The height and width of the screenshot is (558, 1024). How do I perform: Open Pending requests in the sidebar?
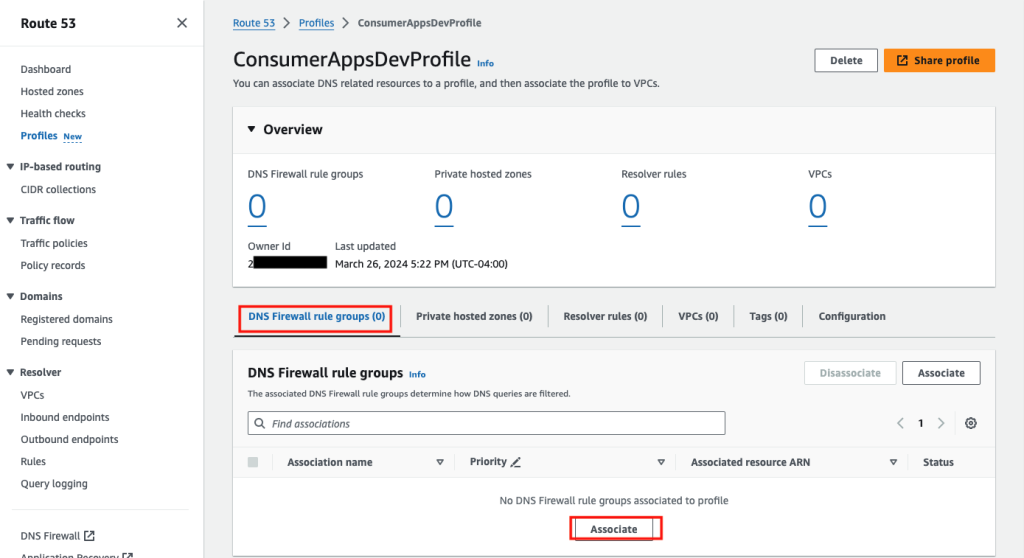tap(61, 341)
